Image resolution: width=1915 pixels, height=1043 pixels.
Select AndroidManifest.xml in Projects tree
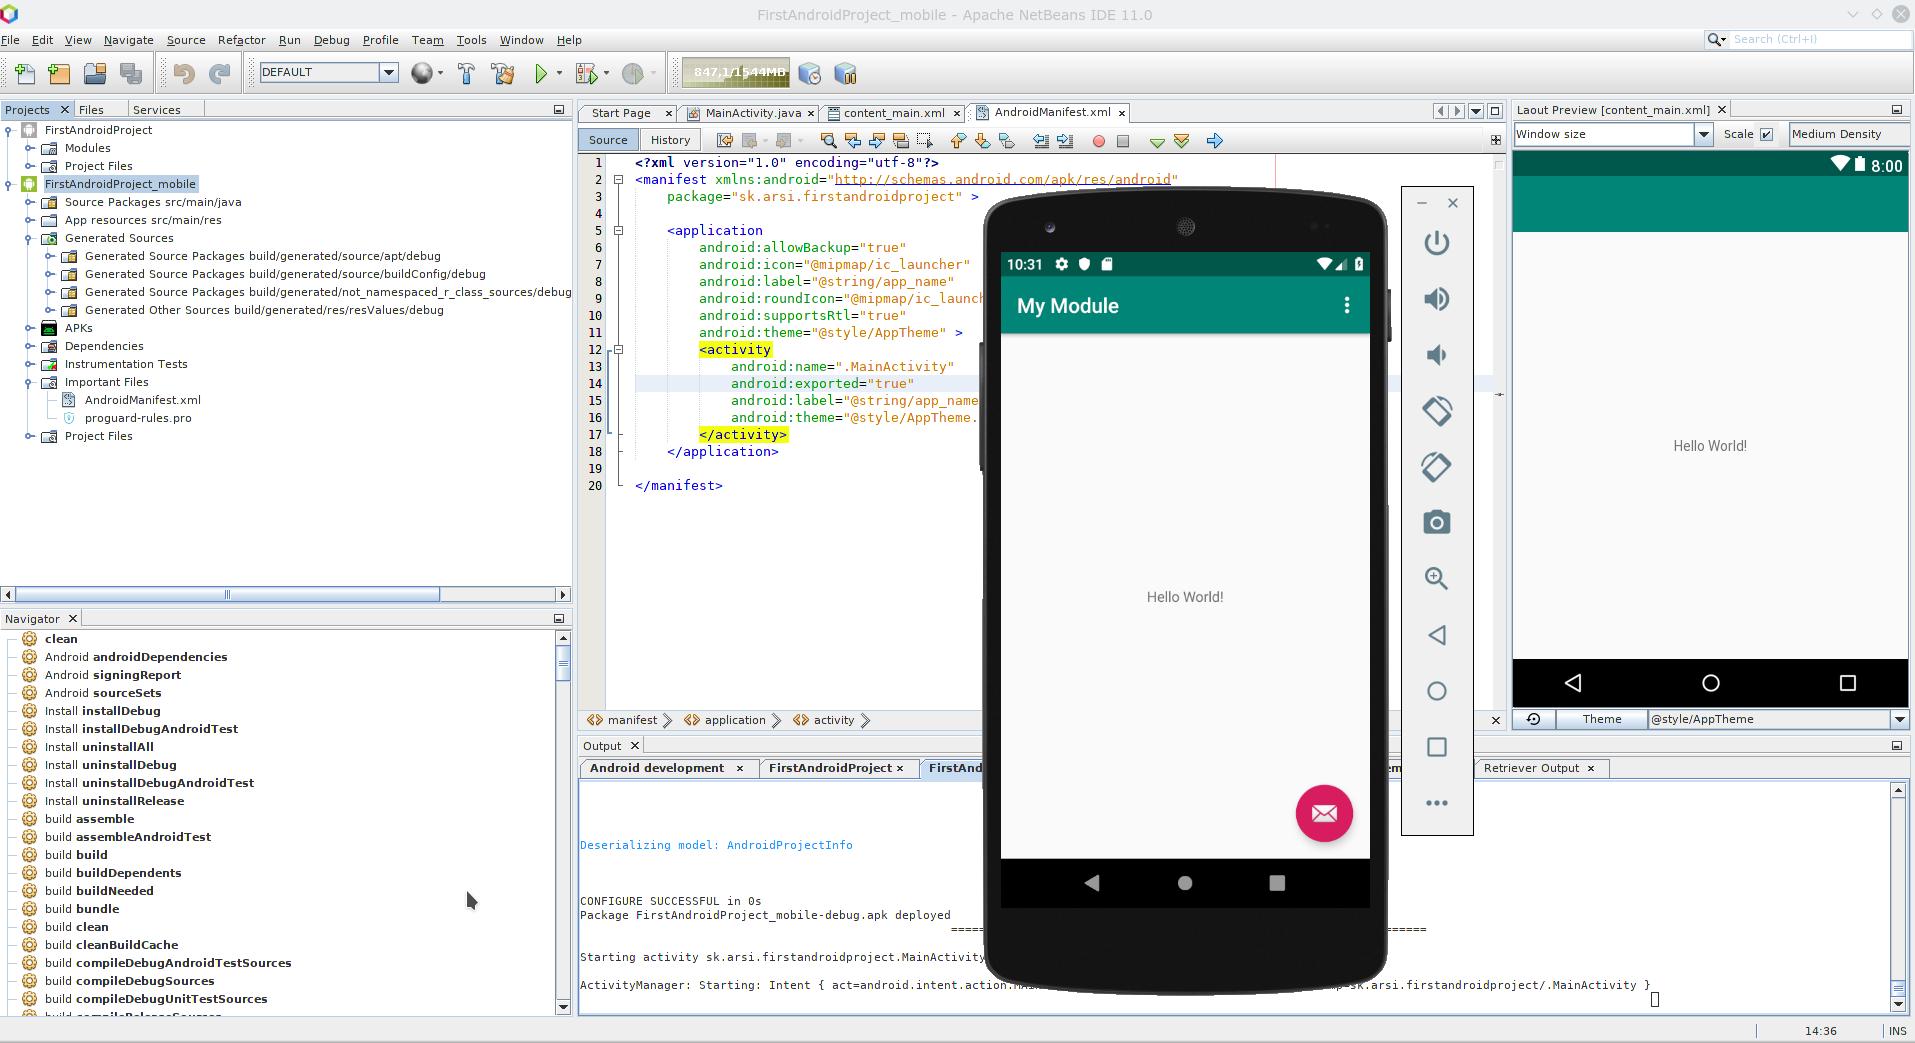142,400
